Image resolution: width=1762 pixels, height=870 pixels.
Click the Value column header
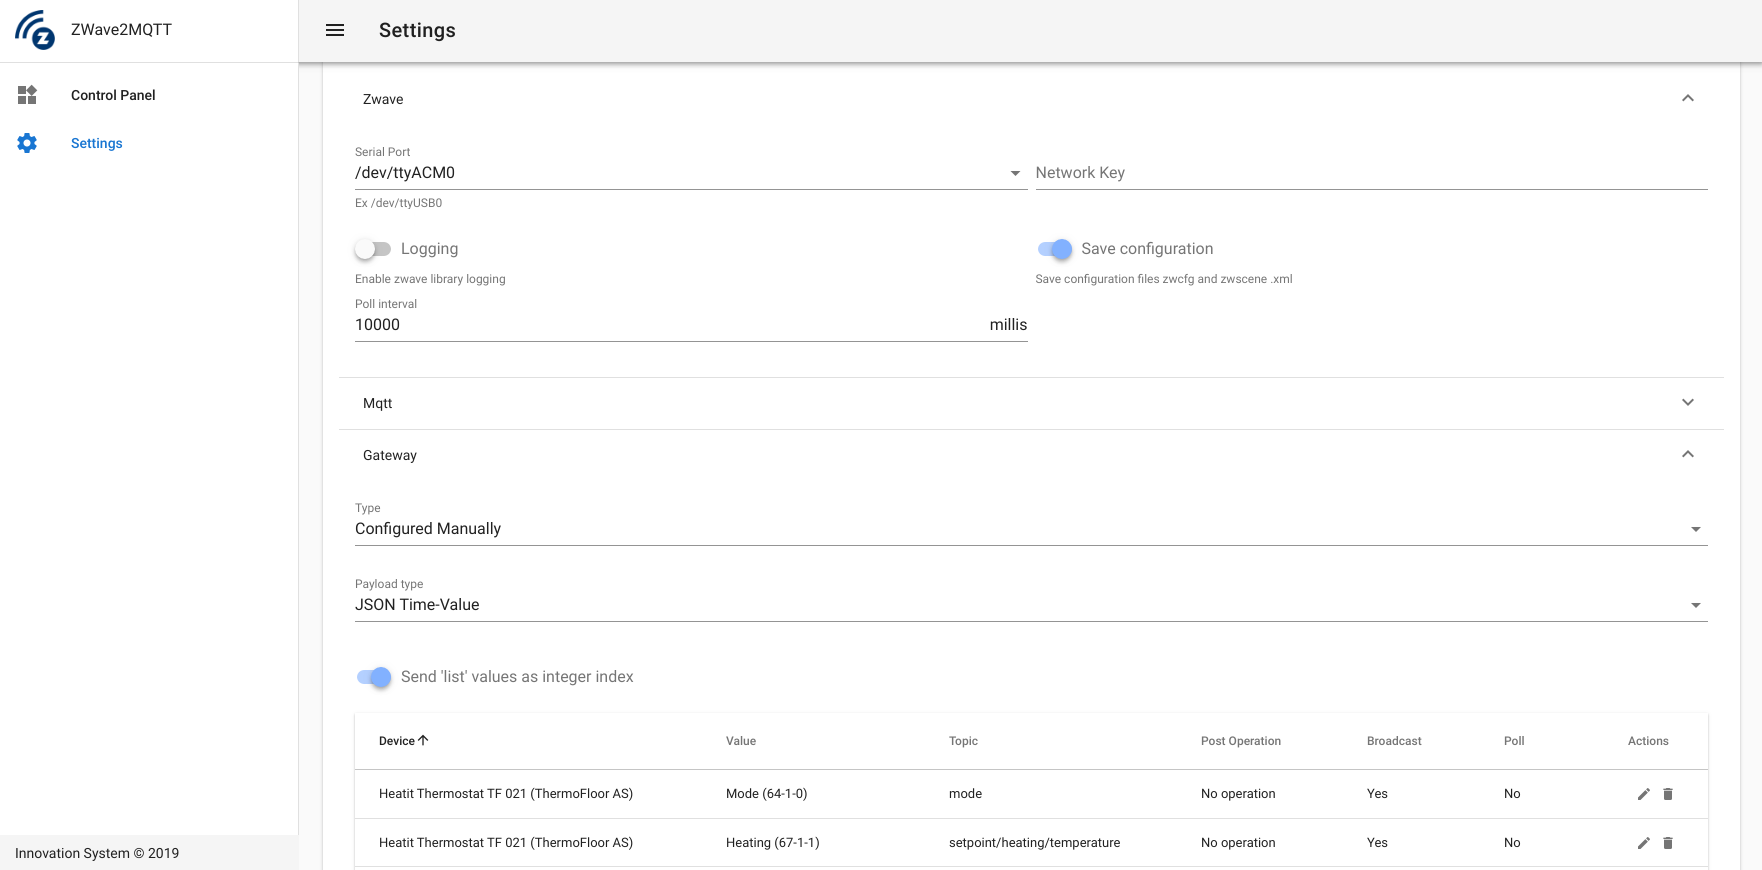coord(741,741)
